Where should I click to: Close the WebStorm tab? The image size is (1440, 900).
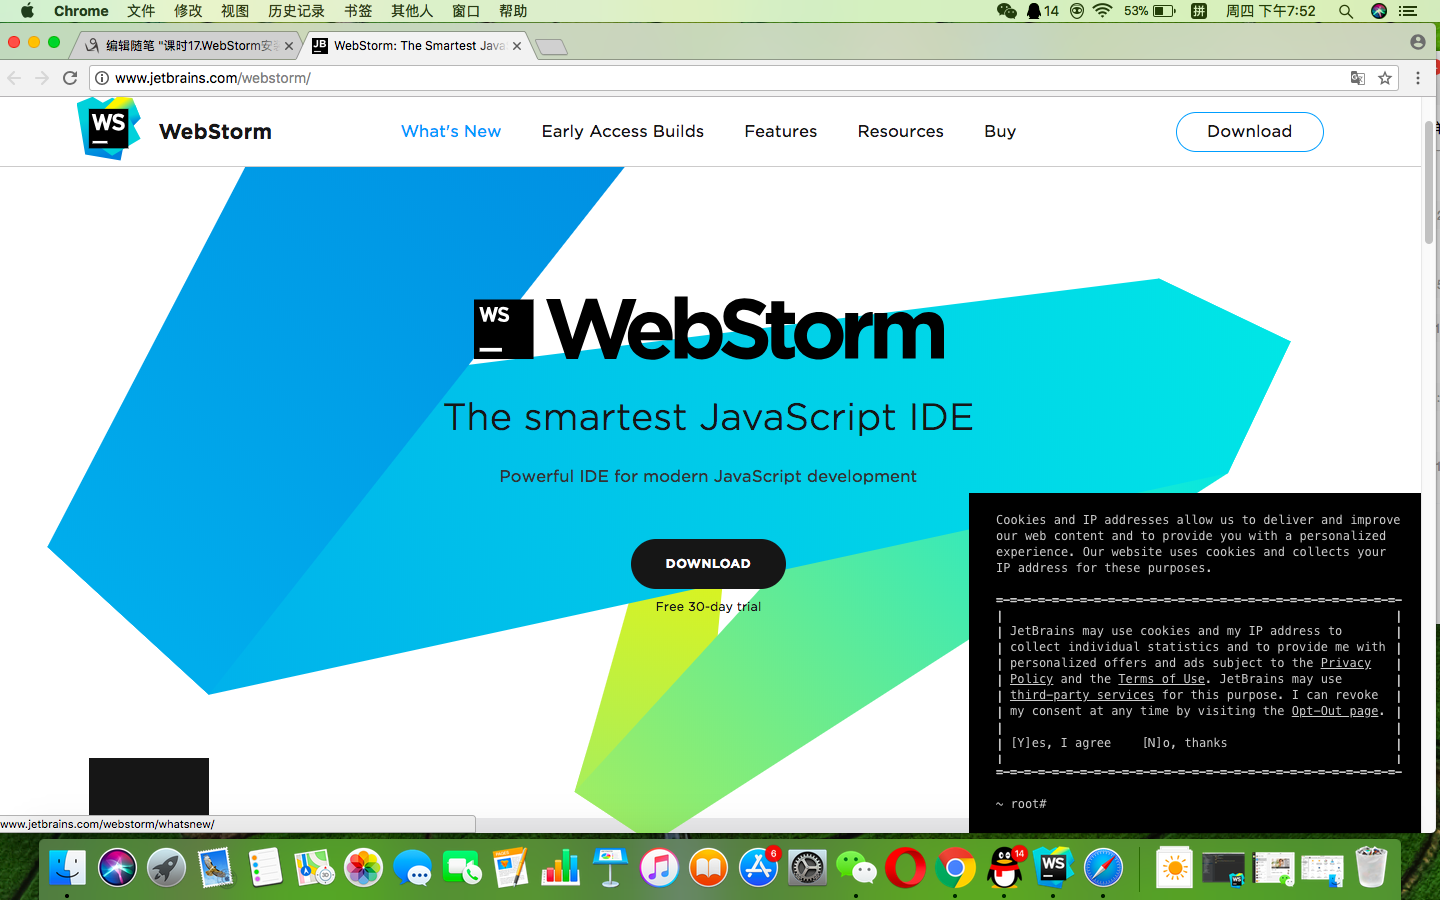(x=517, y=46)
